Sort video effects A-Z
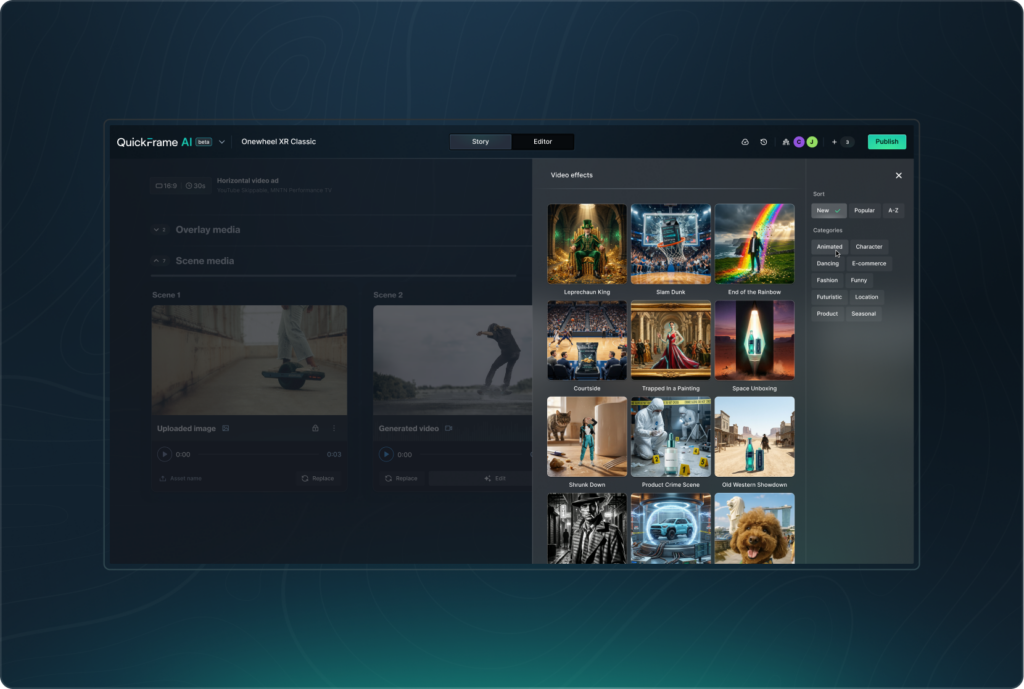Screen dimensions: 1024x689 [x=893, y=211]
